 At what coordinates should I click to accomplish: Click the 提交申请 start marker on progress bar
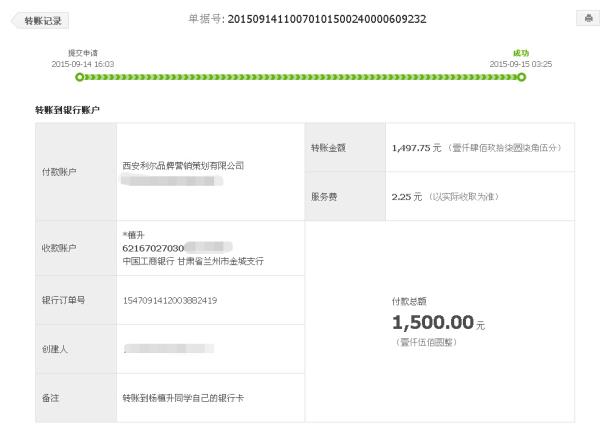point(80,77)
